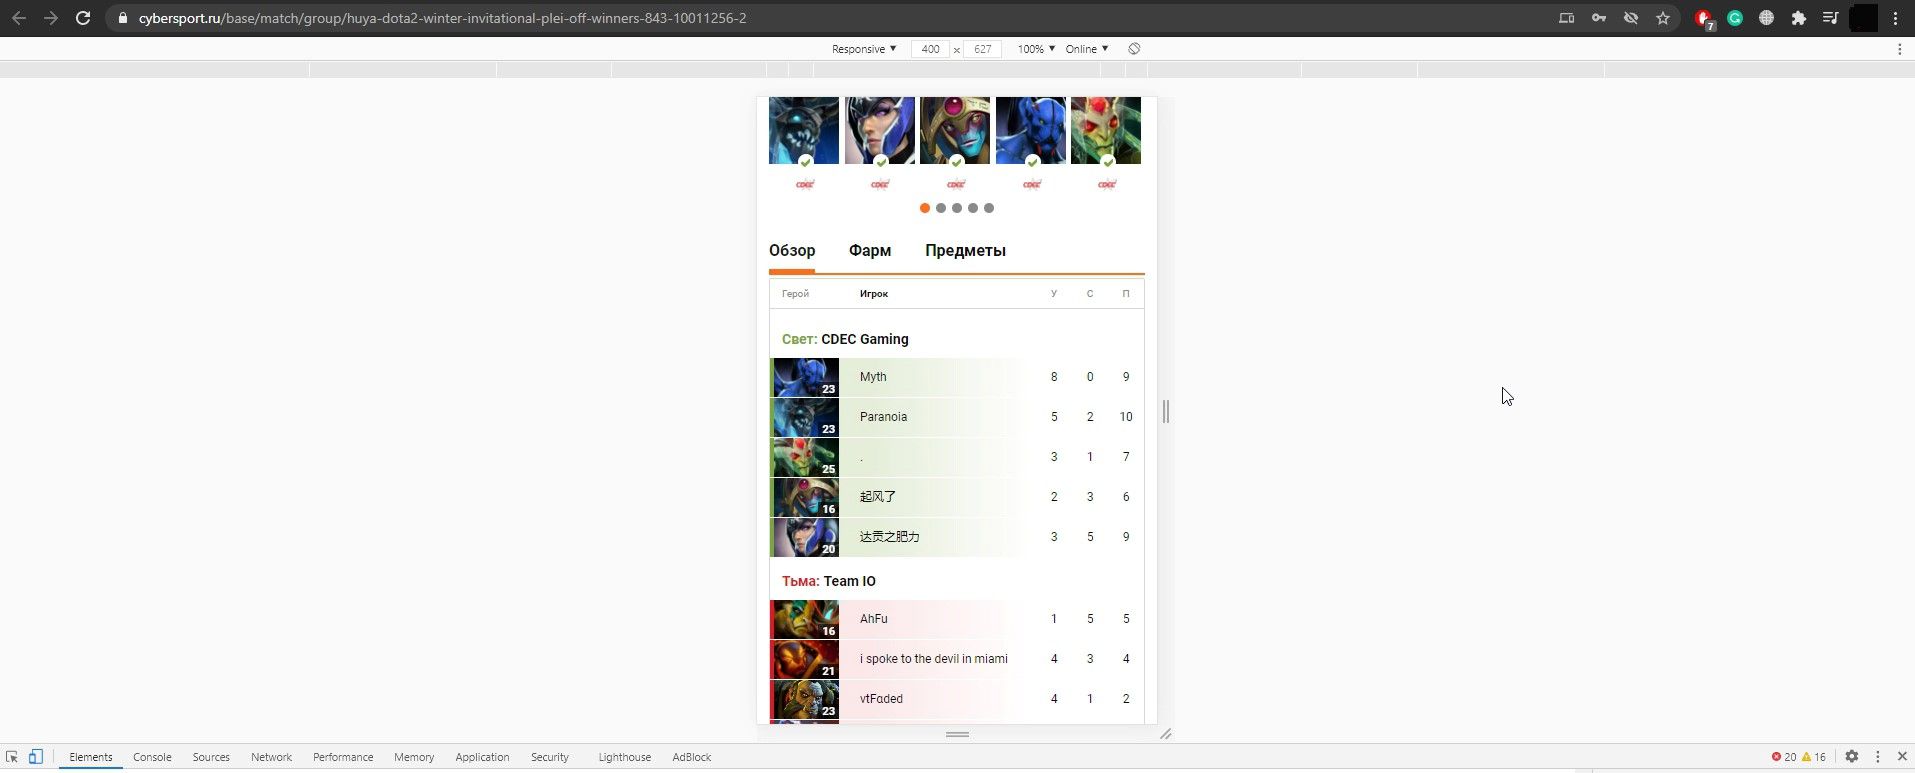The image size is (1915, 773).
Task: Open DevTools settings gear
Action: [x=1852, y=757]
